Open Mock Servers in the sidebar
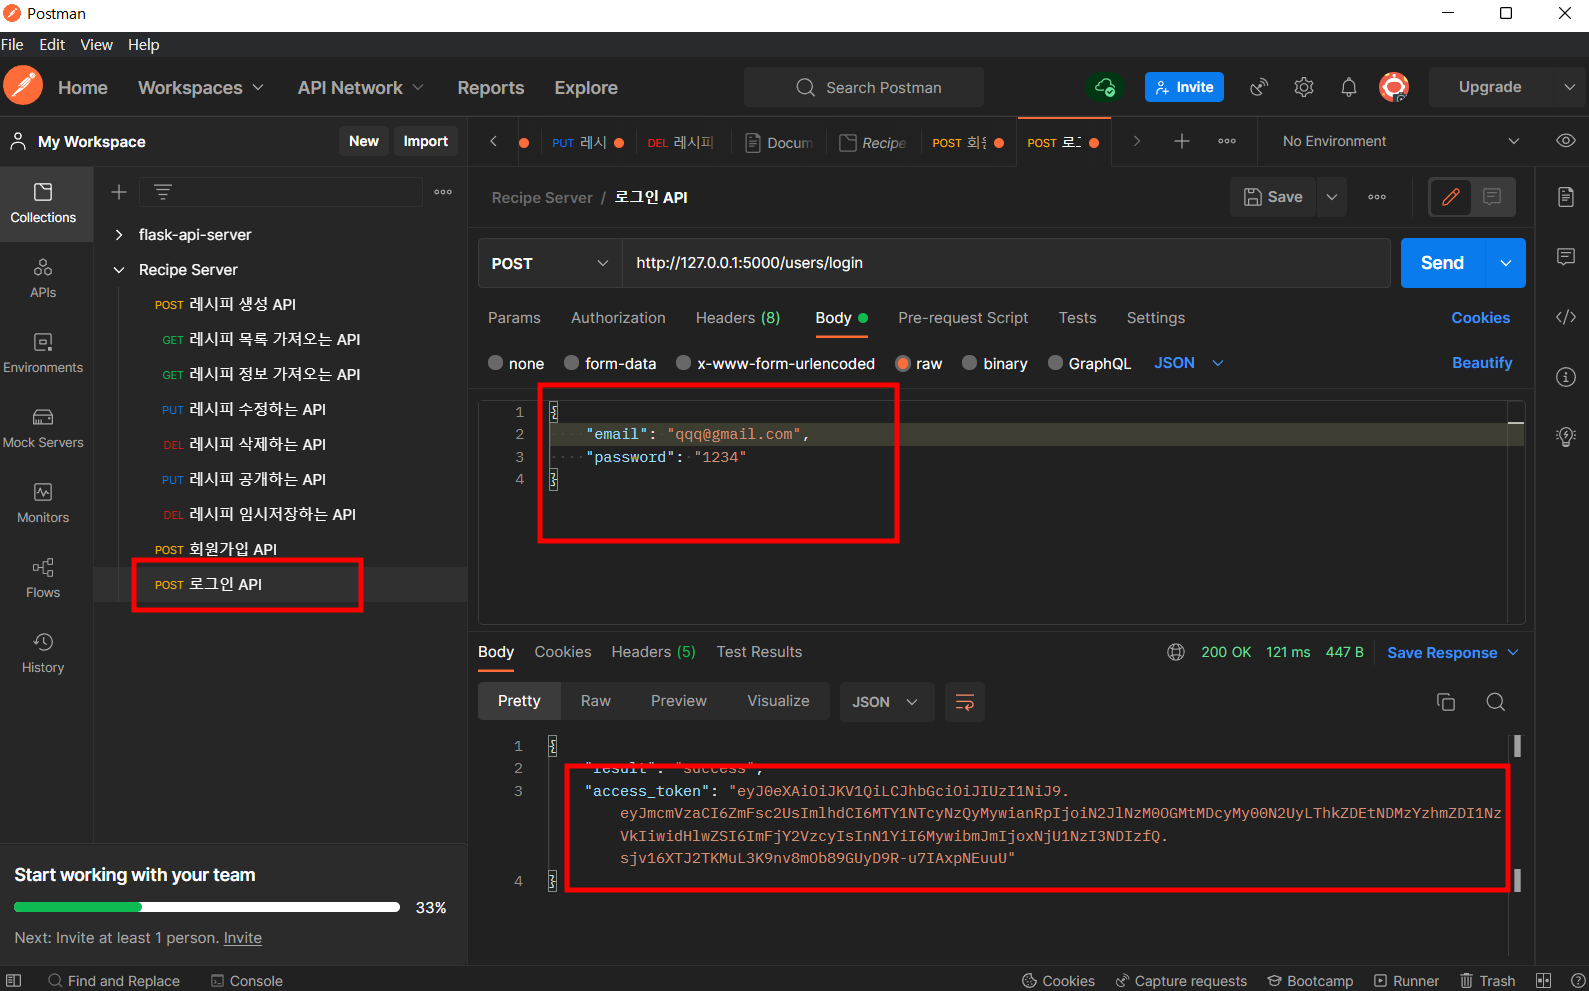Image resolution: width=1589 pixels, height=991 pixels. point(43,428)
